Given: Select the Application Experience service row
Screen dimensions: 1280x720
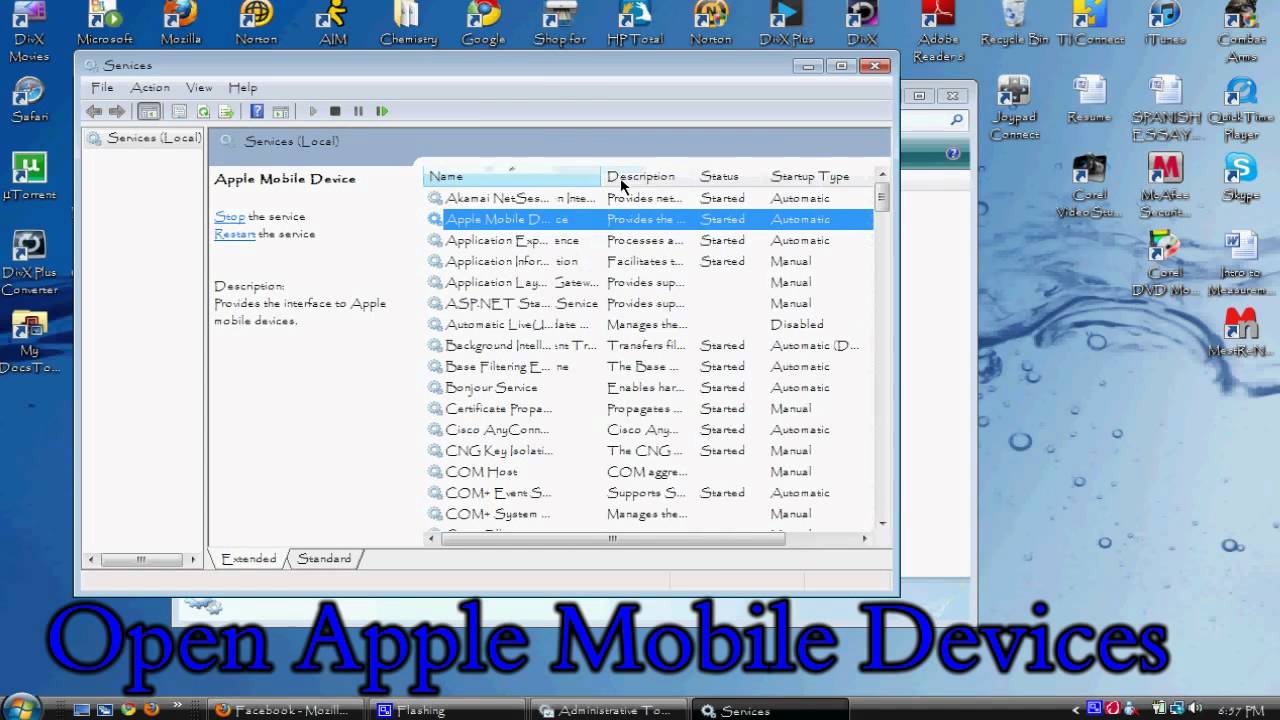Looking at the screenshot, I should tap(649, 240).
